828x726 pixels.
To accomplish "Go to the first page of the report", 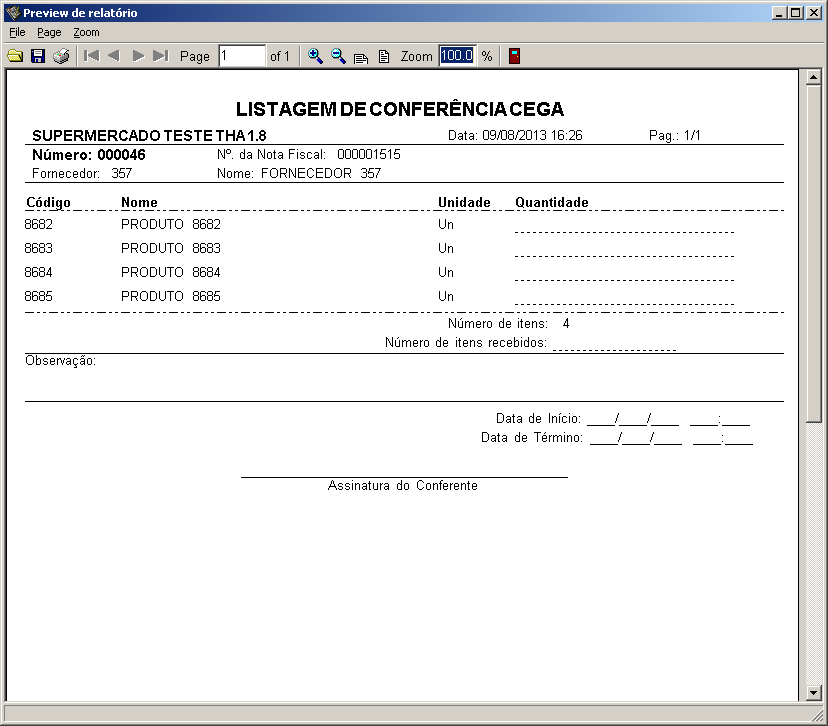I will (91, 56).
